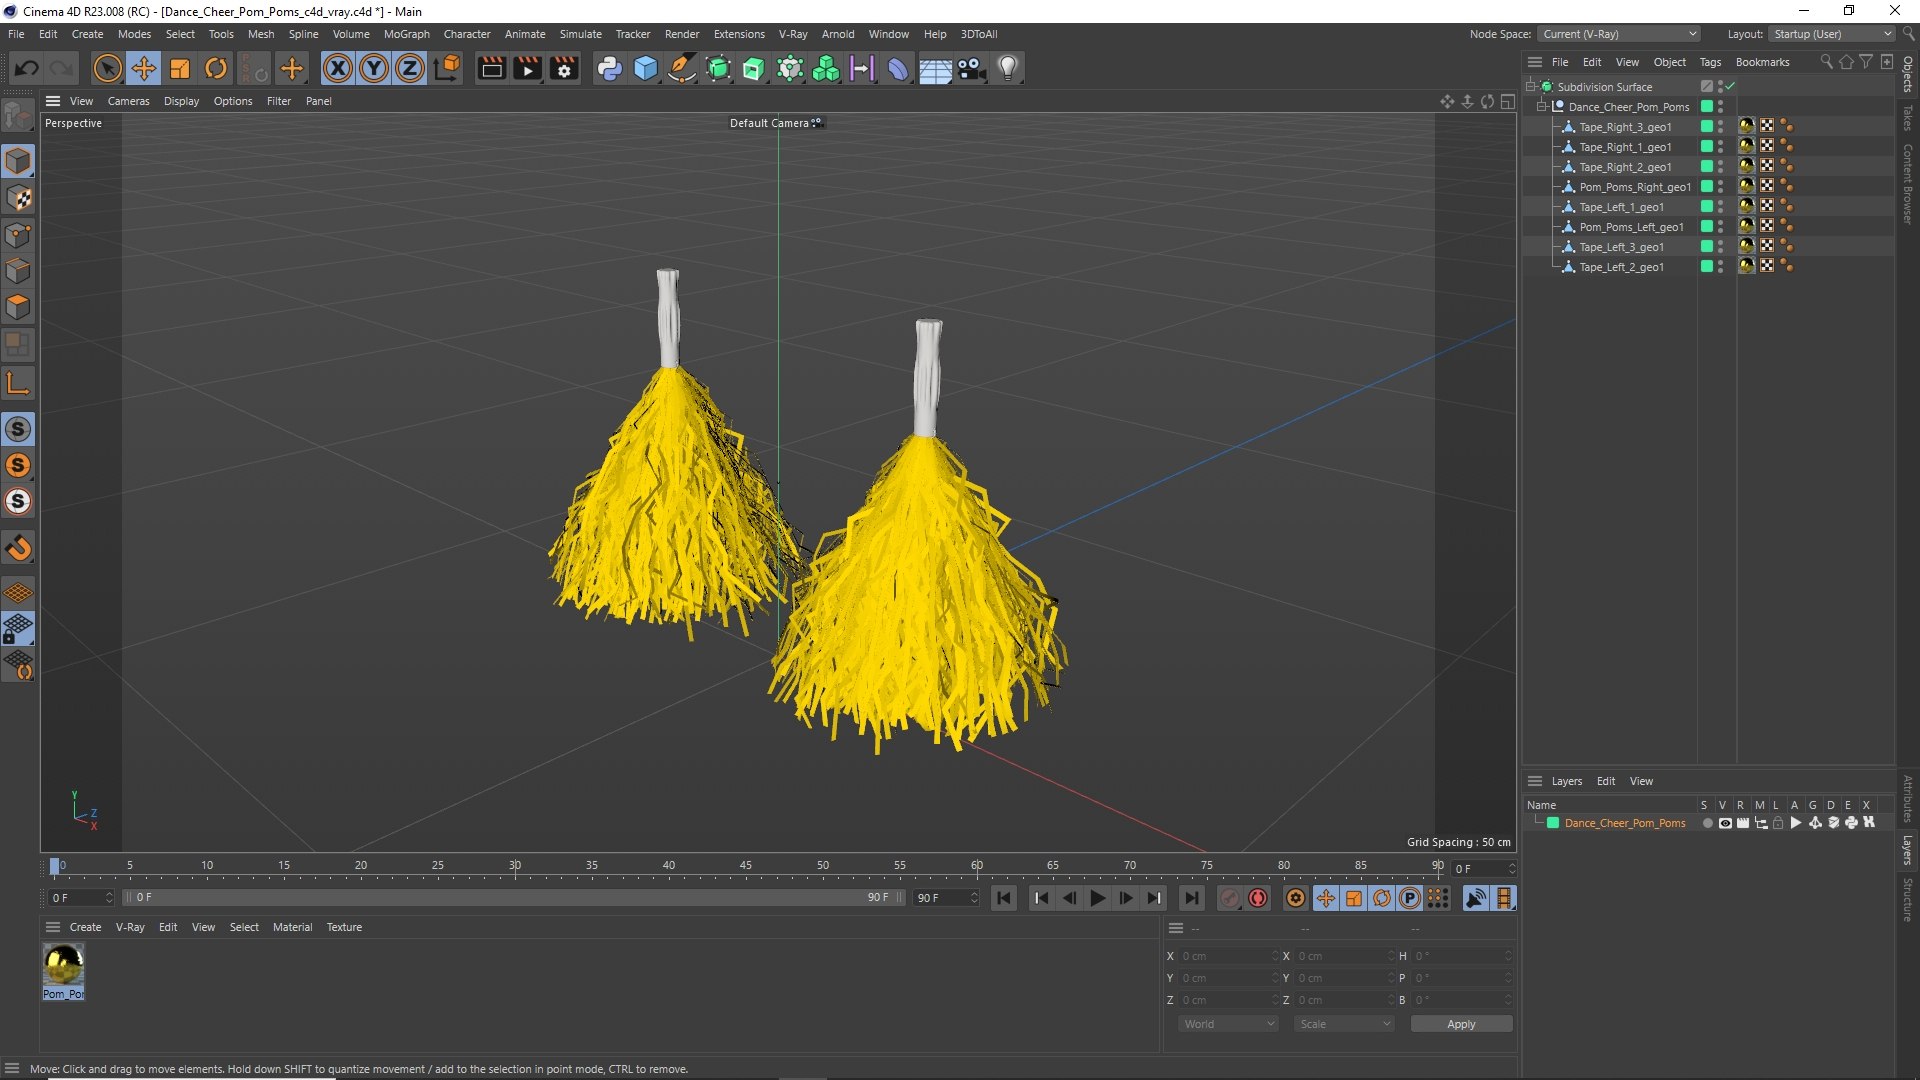The image size is (1920, 1080).
Task: Click the timeline playhead at frame 0
Action: click(x=55, y=866)
